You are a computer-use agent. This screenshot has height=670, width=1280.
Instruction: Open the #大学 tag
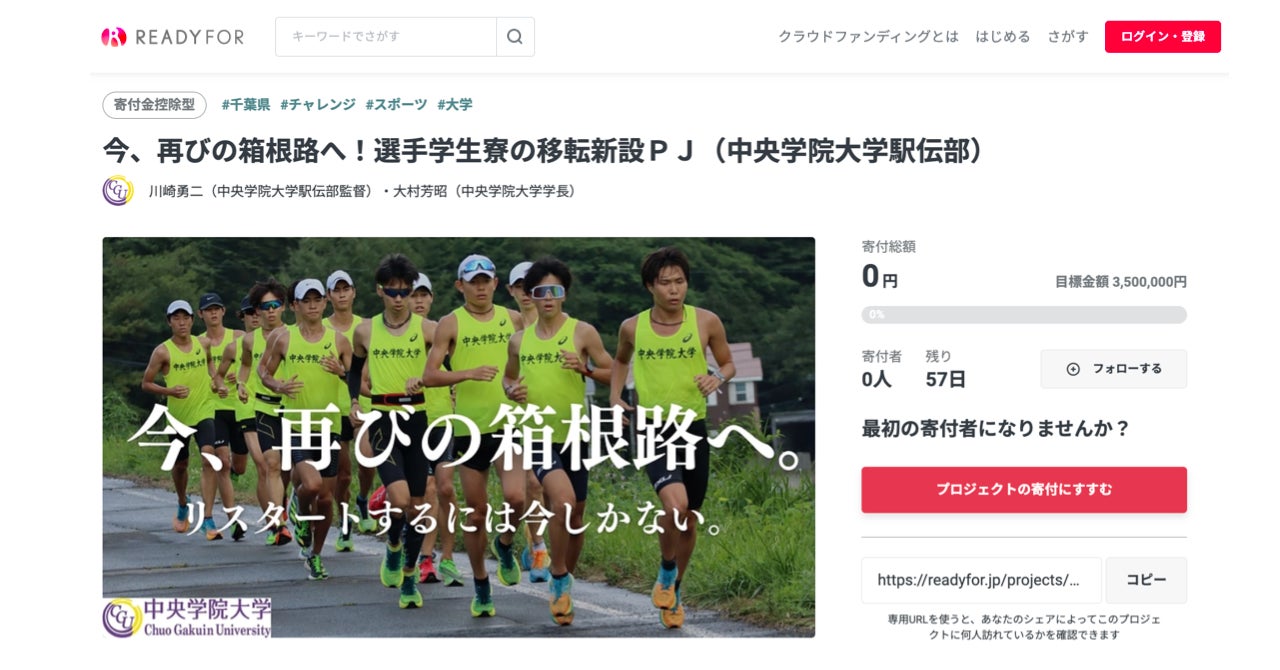455,105
